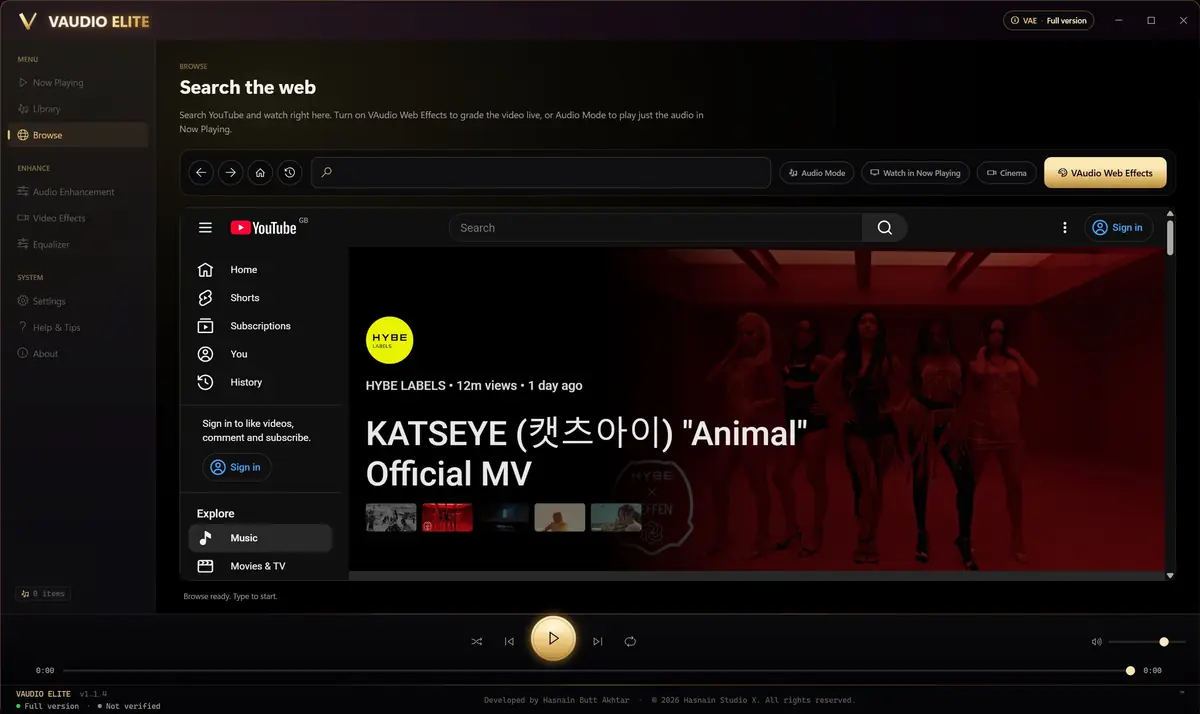Click Sign in at YouTube top right
Viewport: 1200px width, 714px height.
point(1118,228)
